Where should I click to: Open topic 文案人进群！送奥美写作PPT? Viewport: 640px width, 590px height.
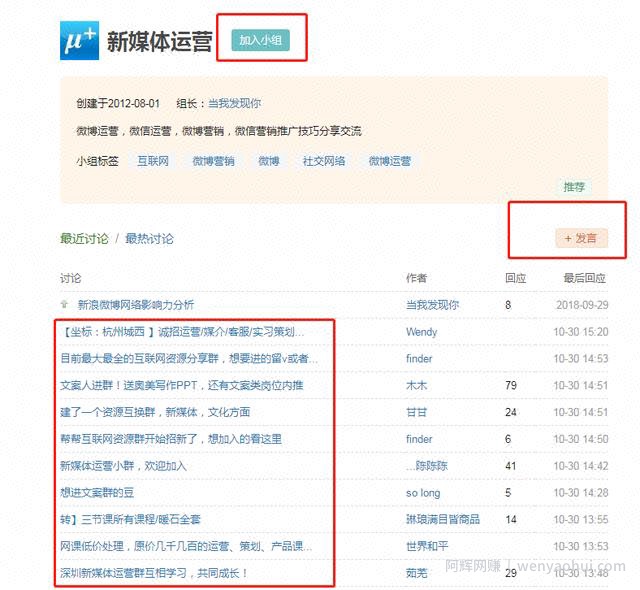182,386
